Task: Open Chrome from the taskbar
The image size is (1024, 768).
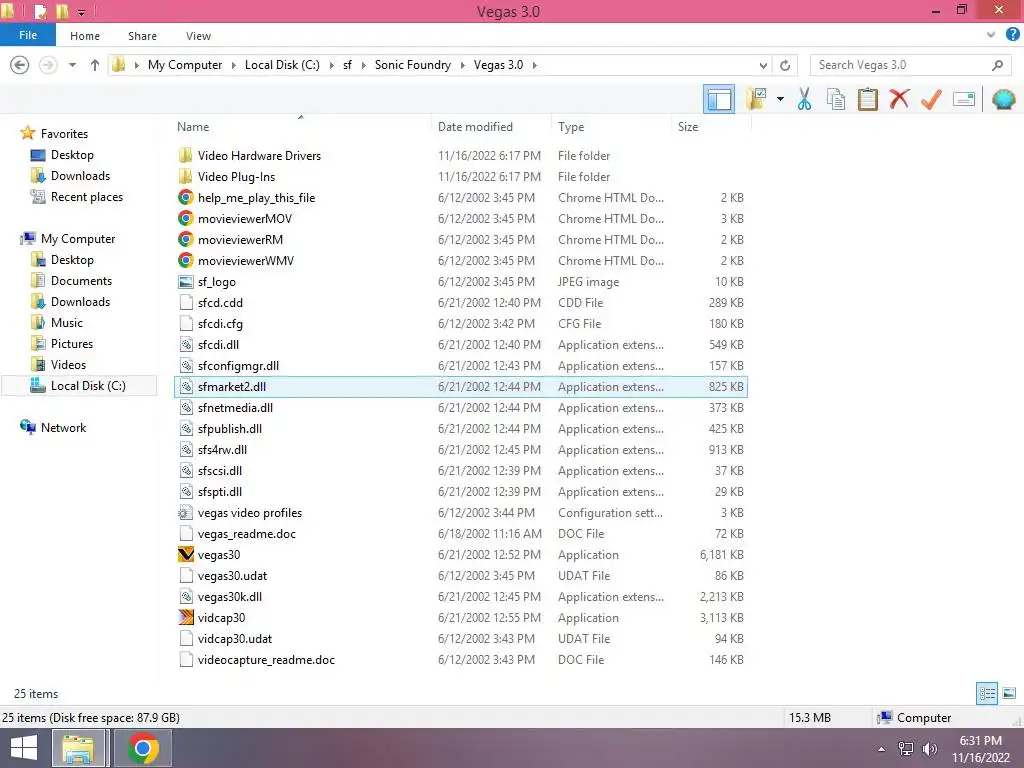Action: tap(143, 748)
